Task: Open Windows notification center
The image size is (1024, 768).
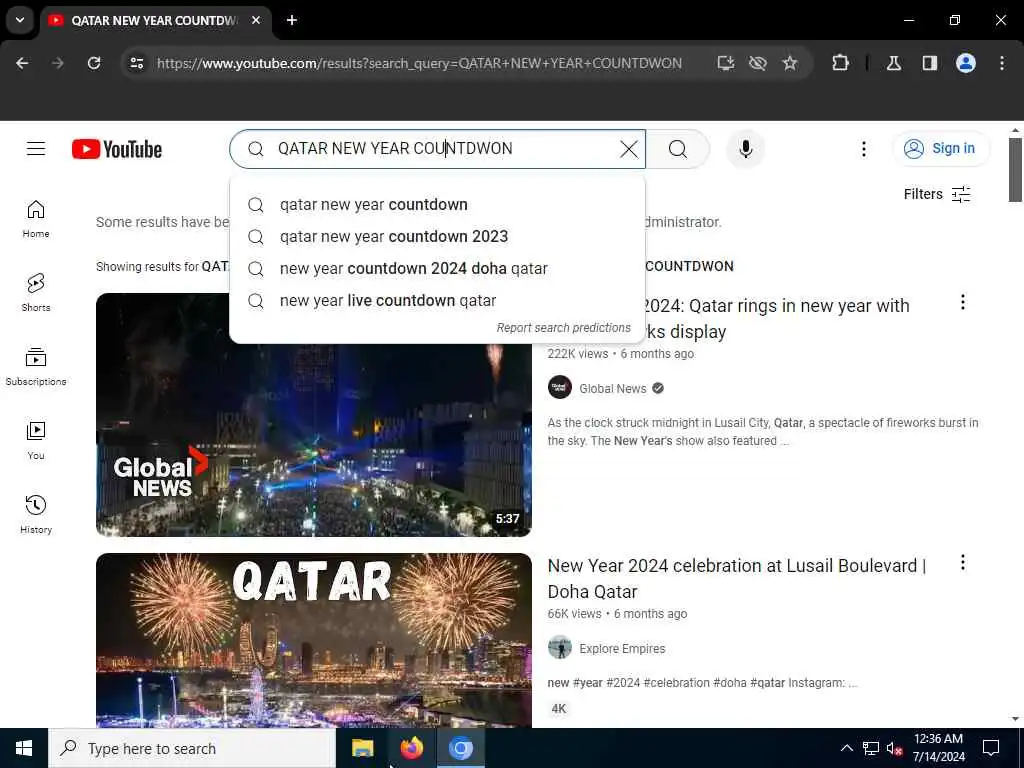Action: click(x=991, y=748)
